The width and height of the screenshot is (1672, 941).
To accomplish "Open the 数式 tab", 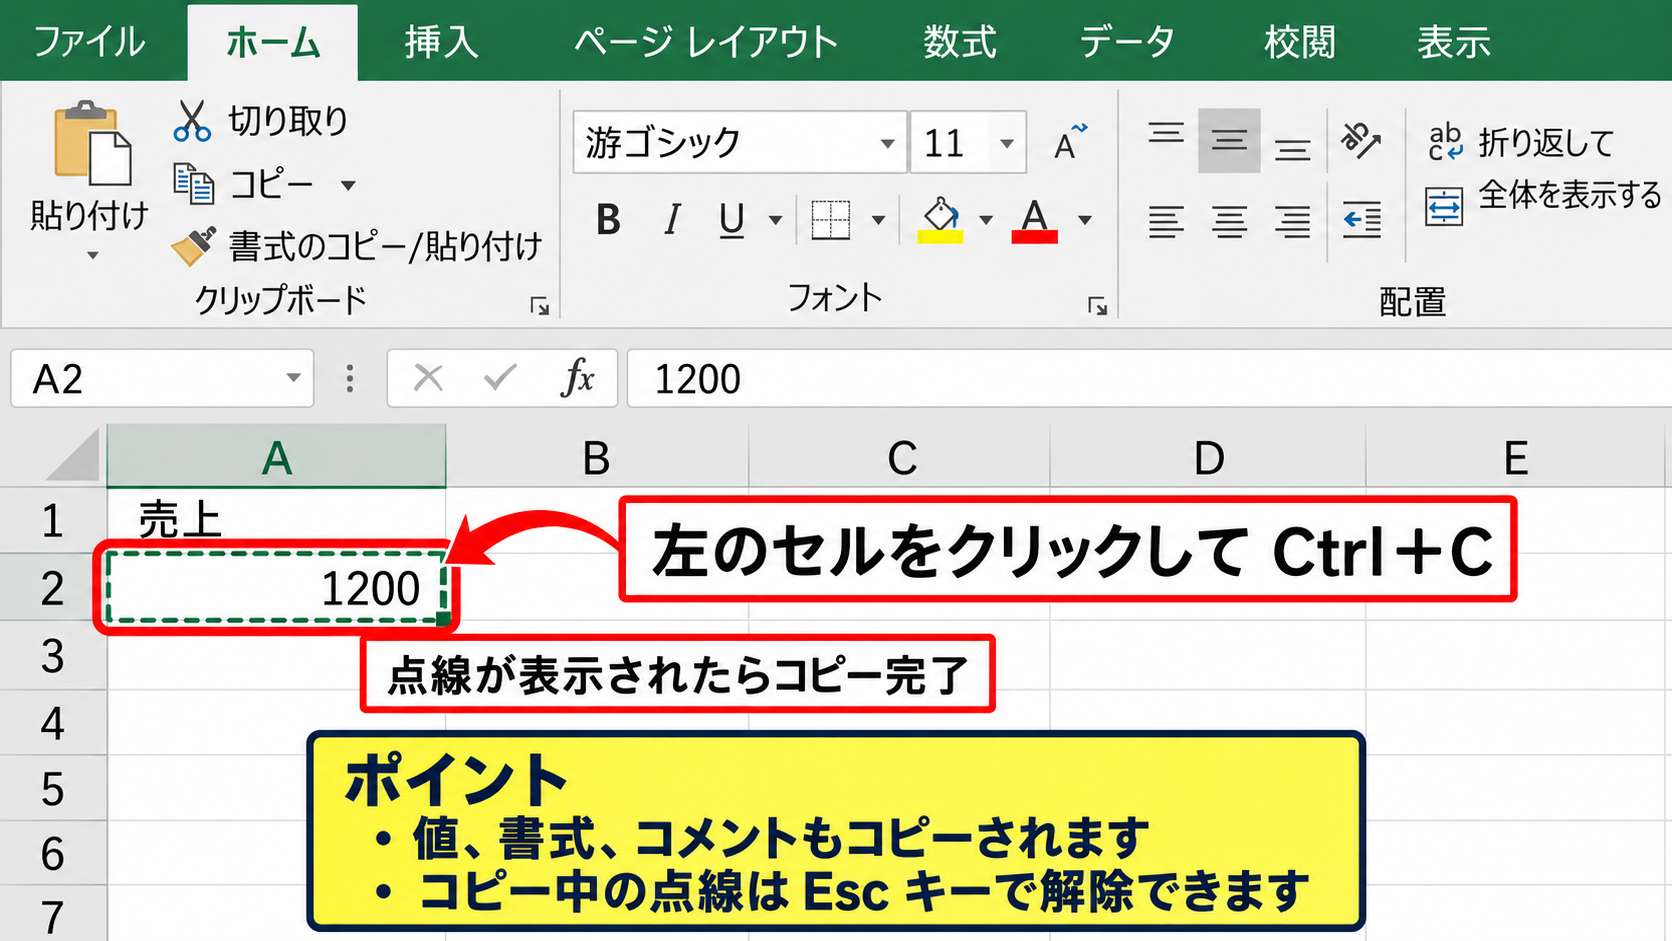I will coord(960,42).
